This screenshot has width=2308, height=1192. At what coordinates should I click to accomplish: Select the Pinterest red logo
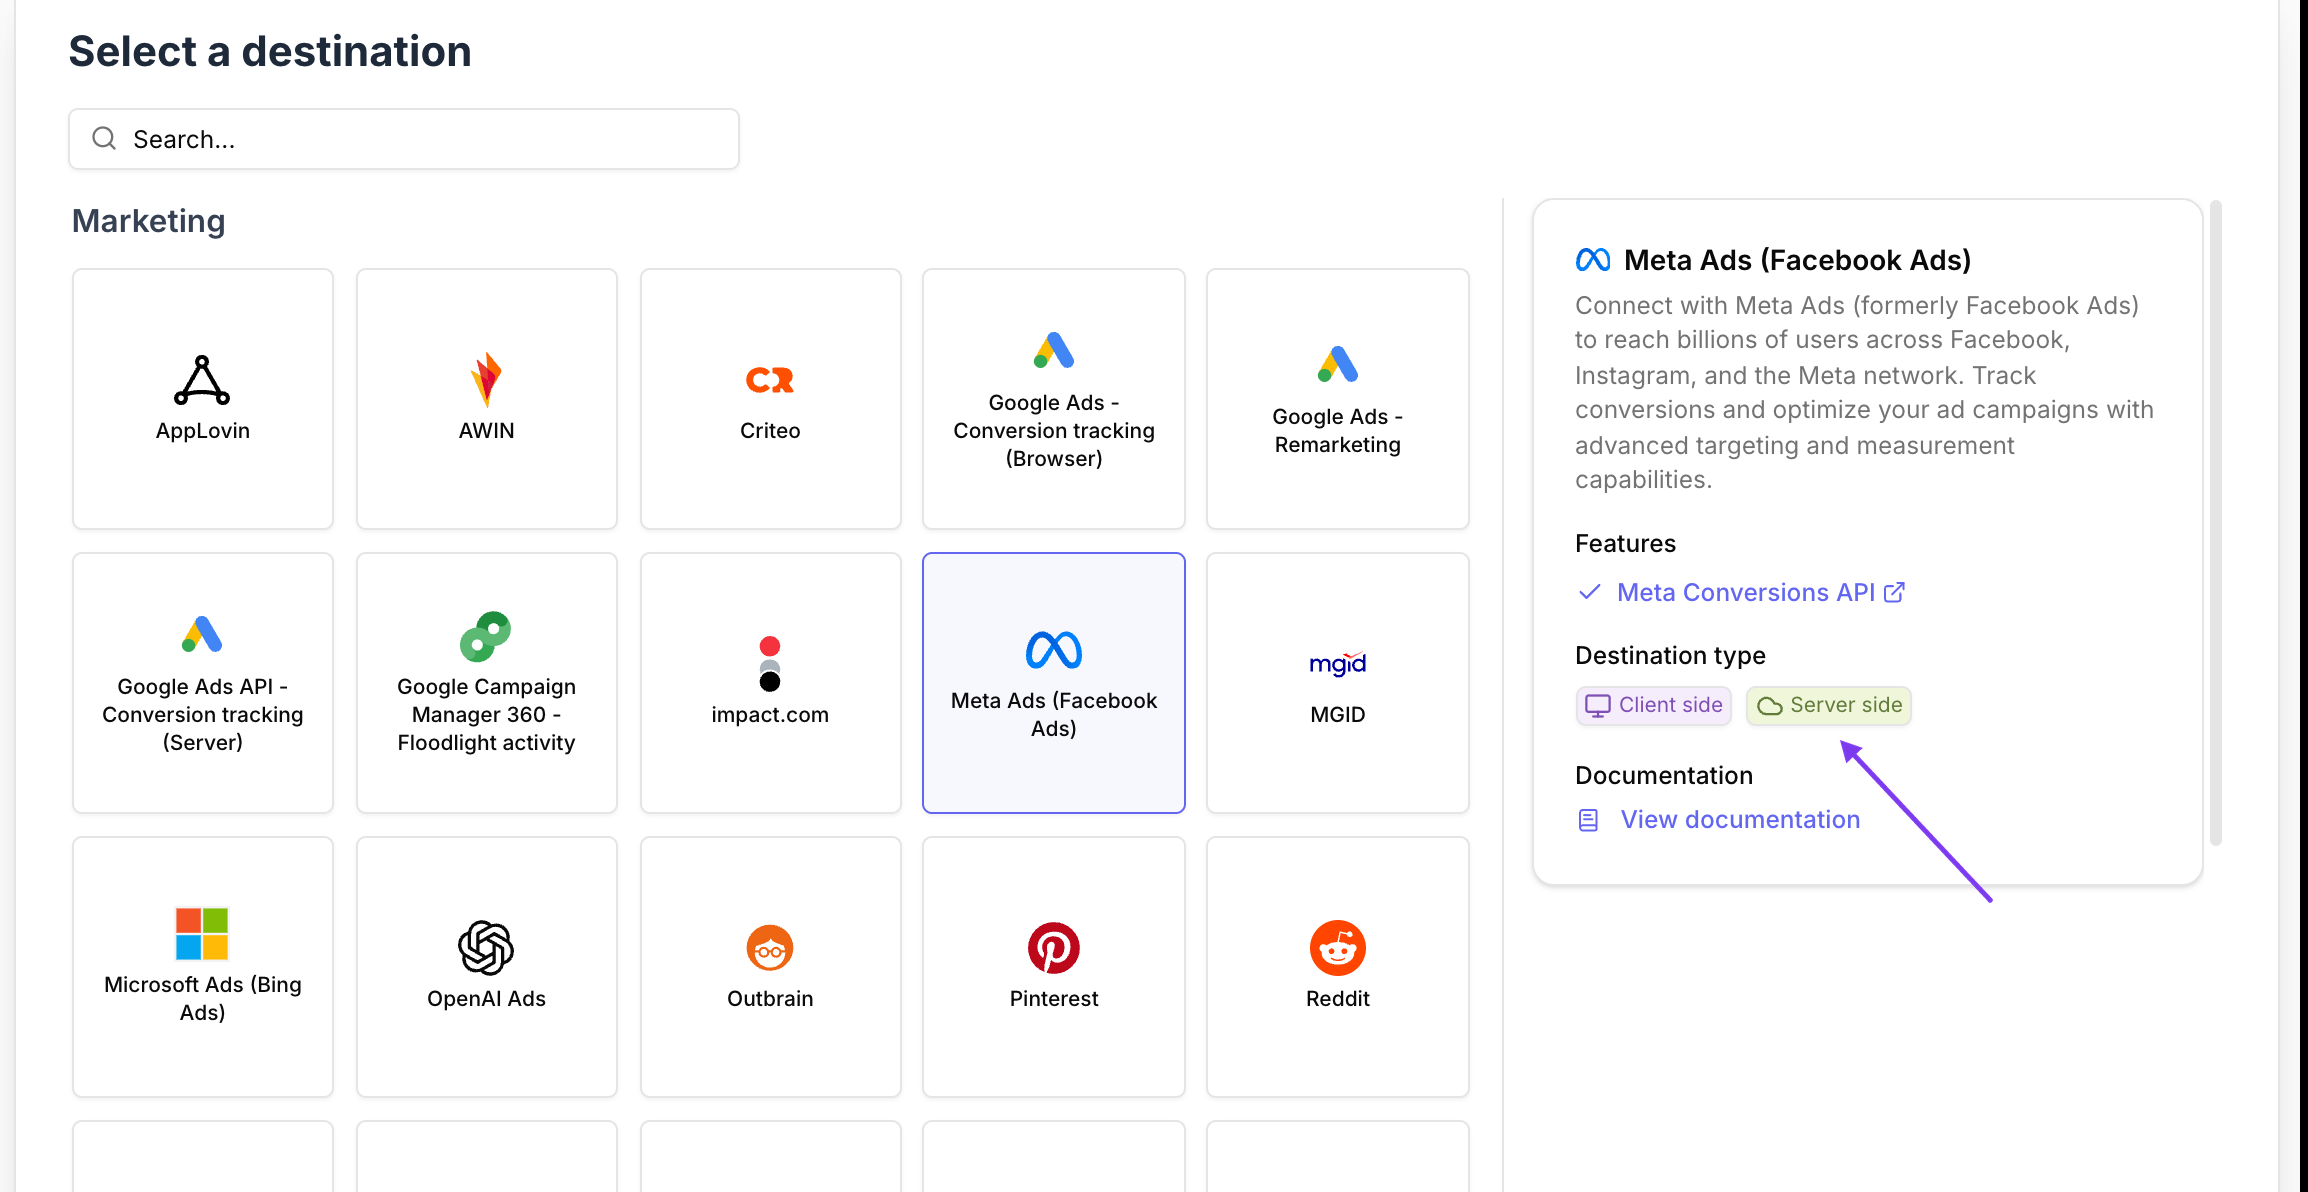click(1054, 947)
